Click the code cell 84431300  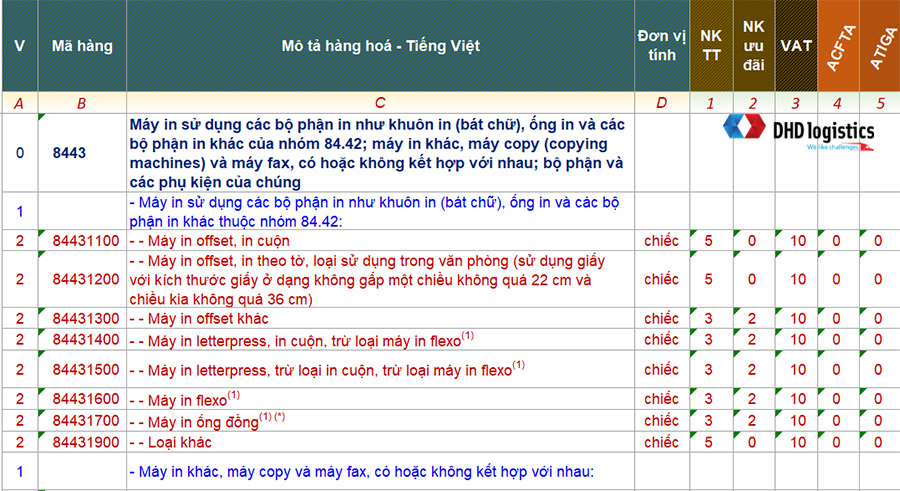click(86, 318)
